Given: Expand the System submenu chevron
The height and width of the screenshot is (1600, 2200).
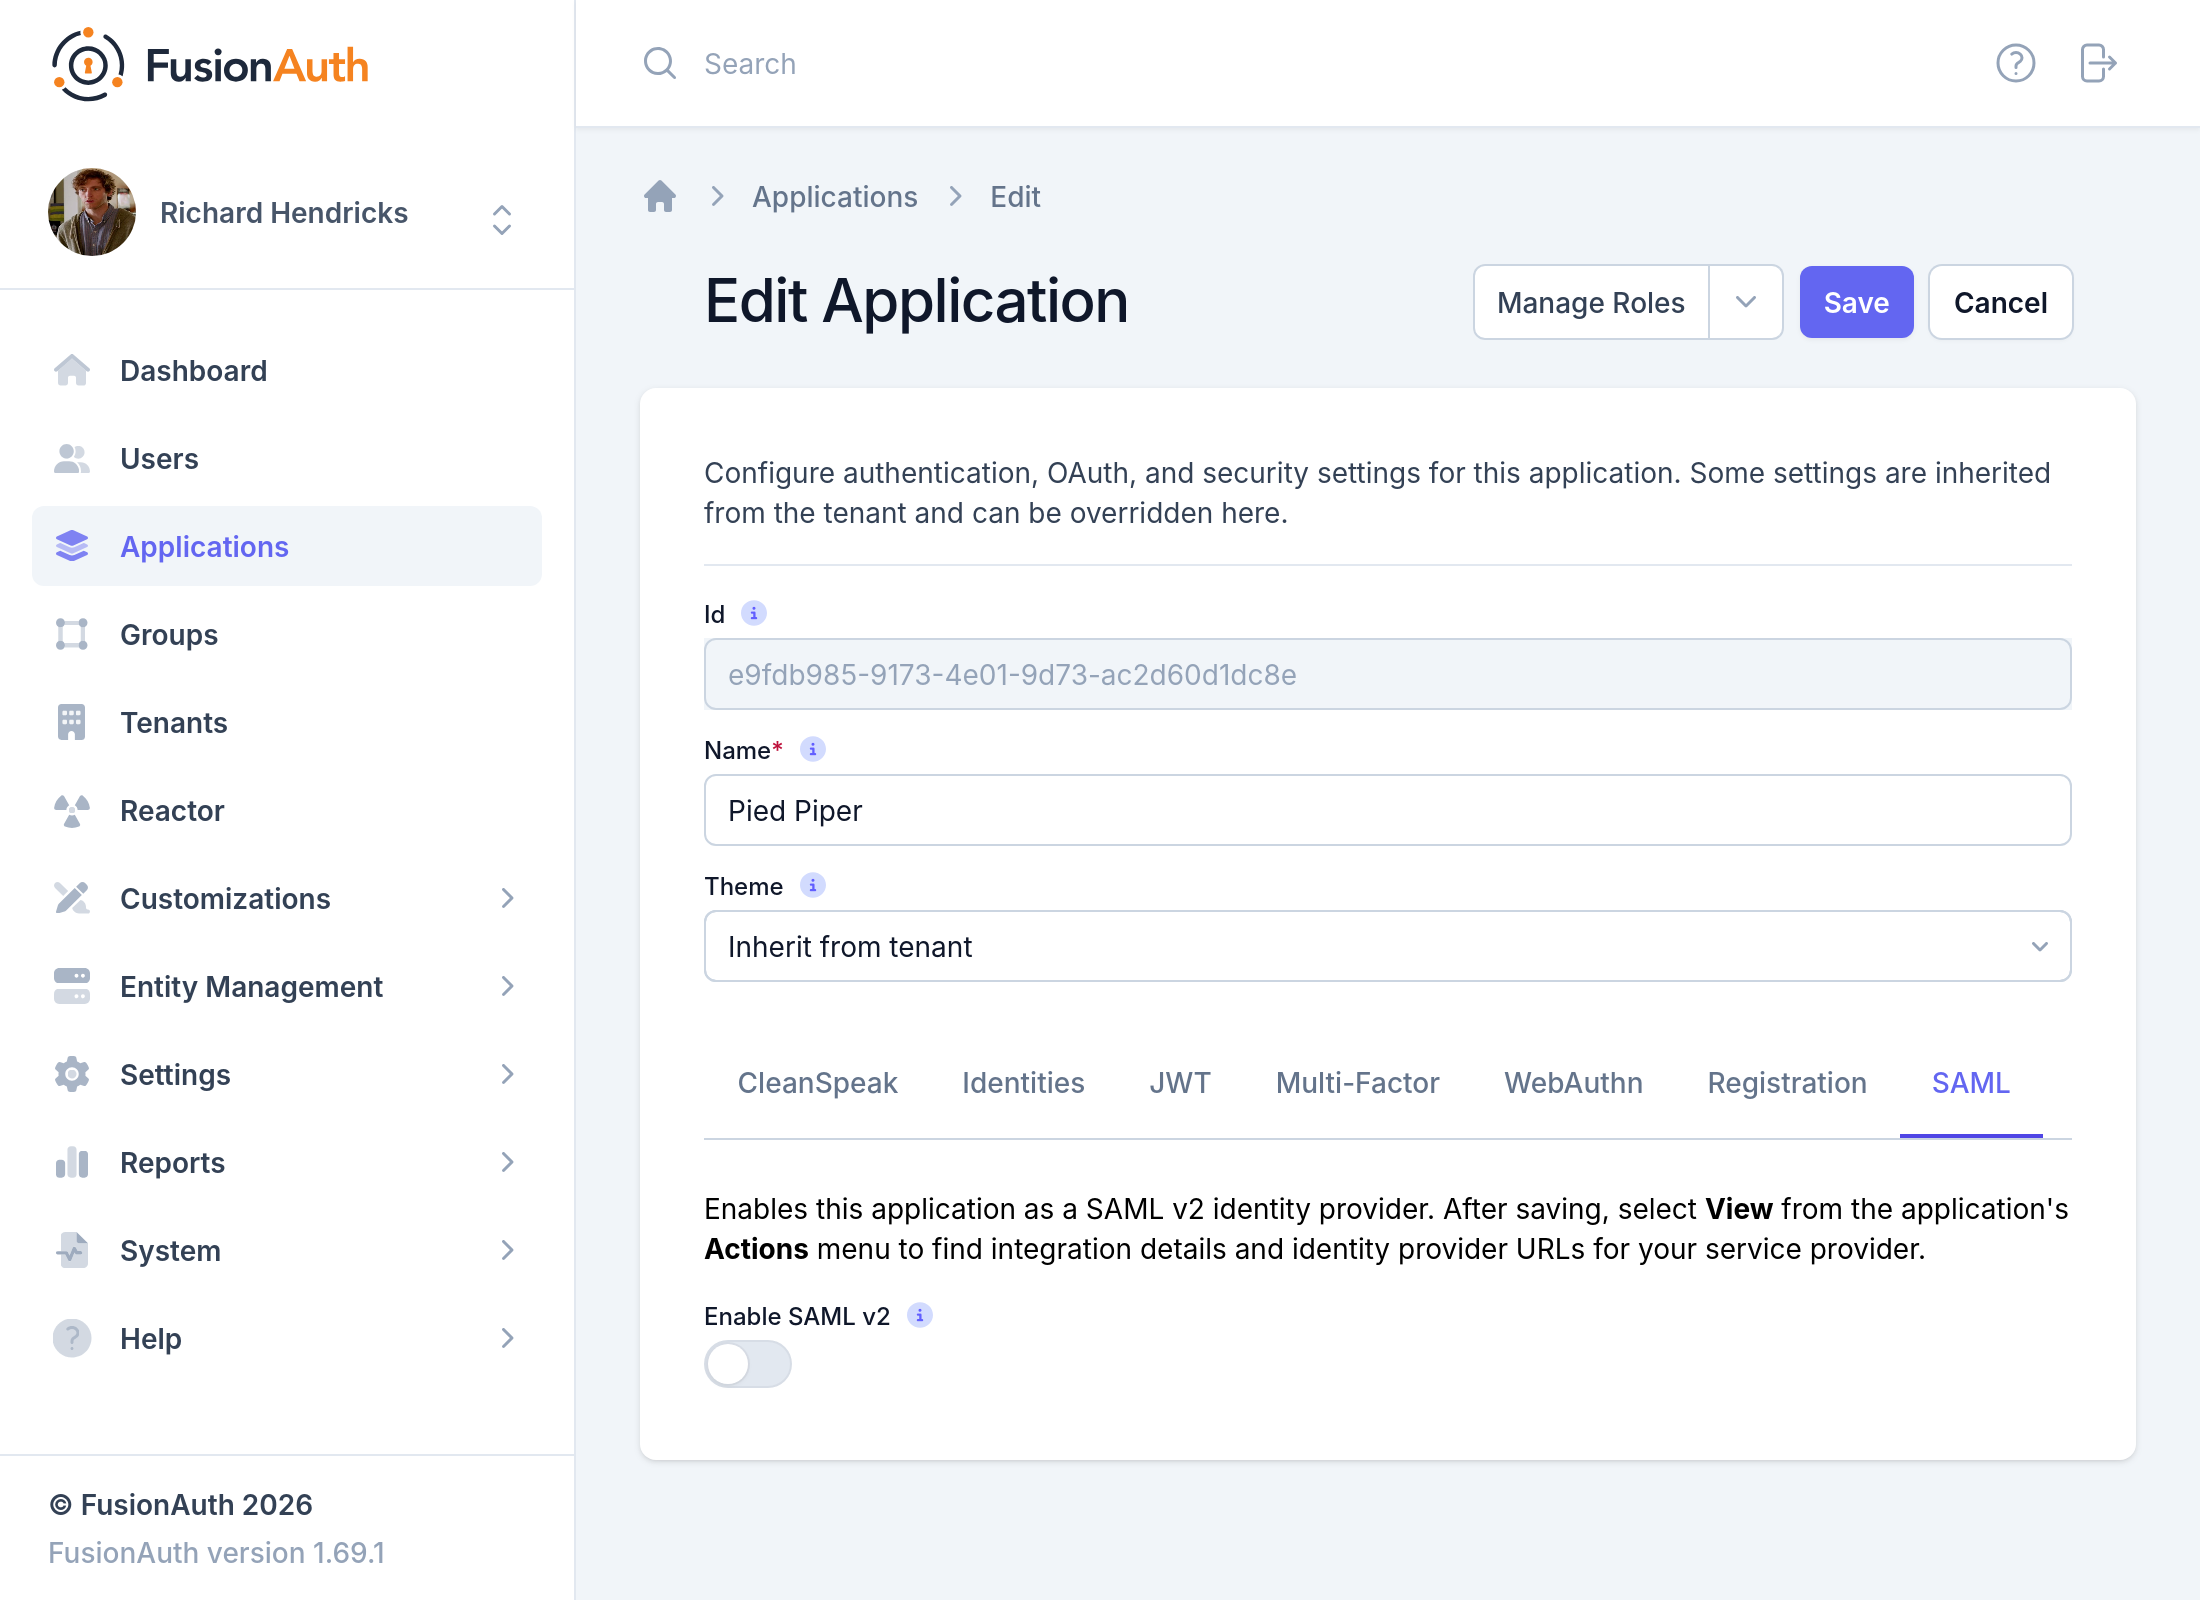Looking at the screenshot, I should [x=508, y=1251].
